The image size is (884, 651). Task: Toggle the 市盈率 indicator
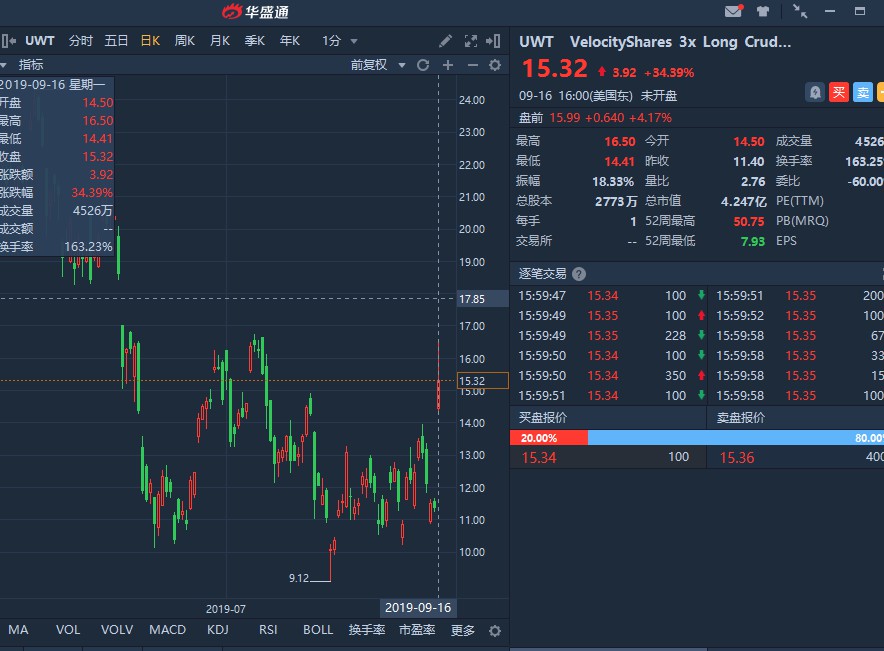click(417, 630)
